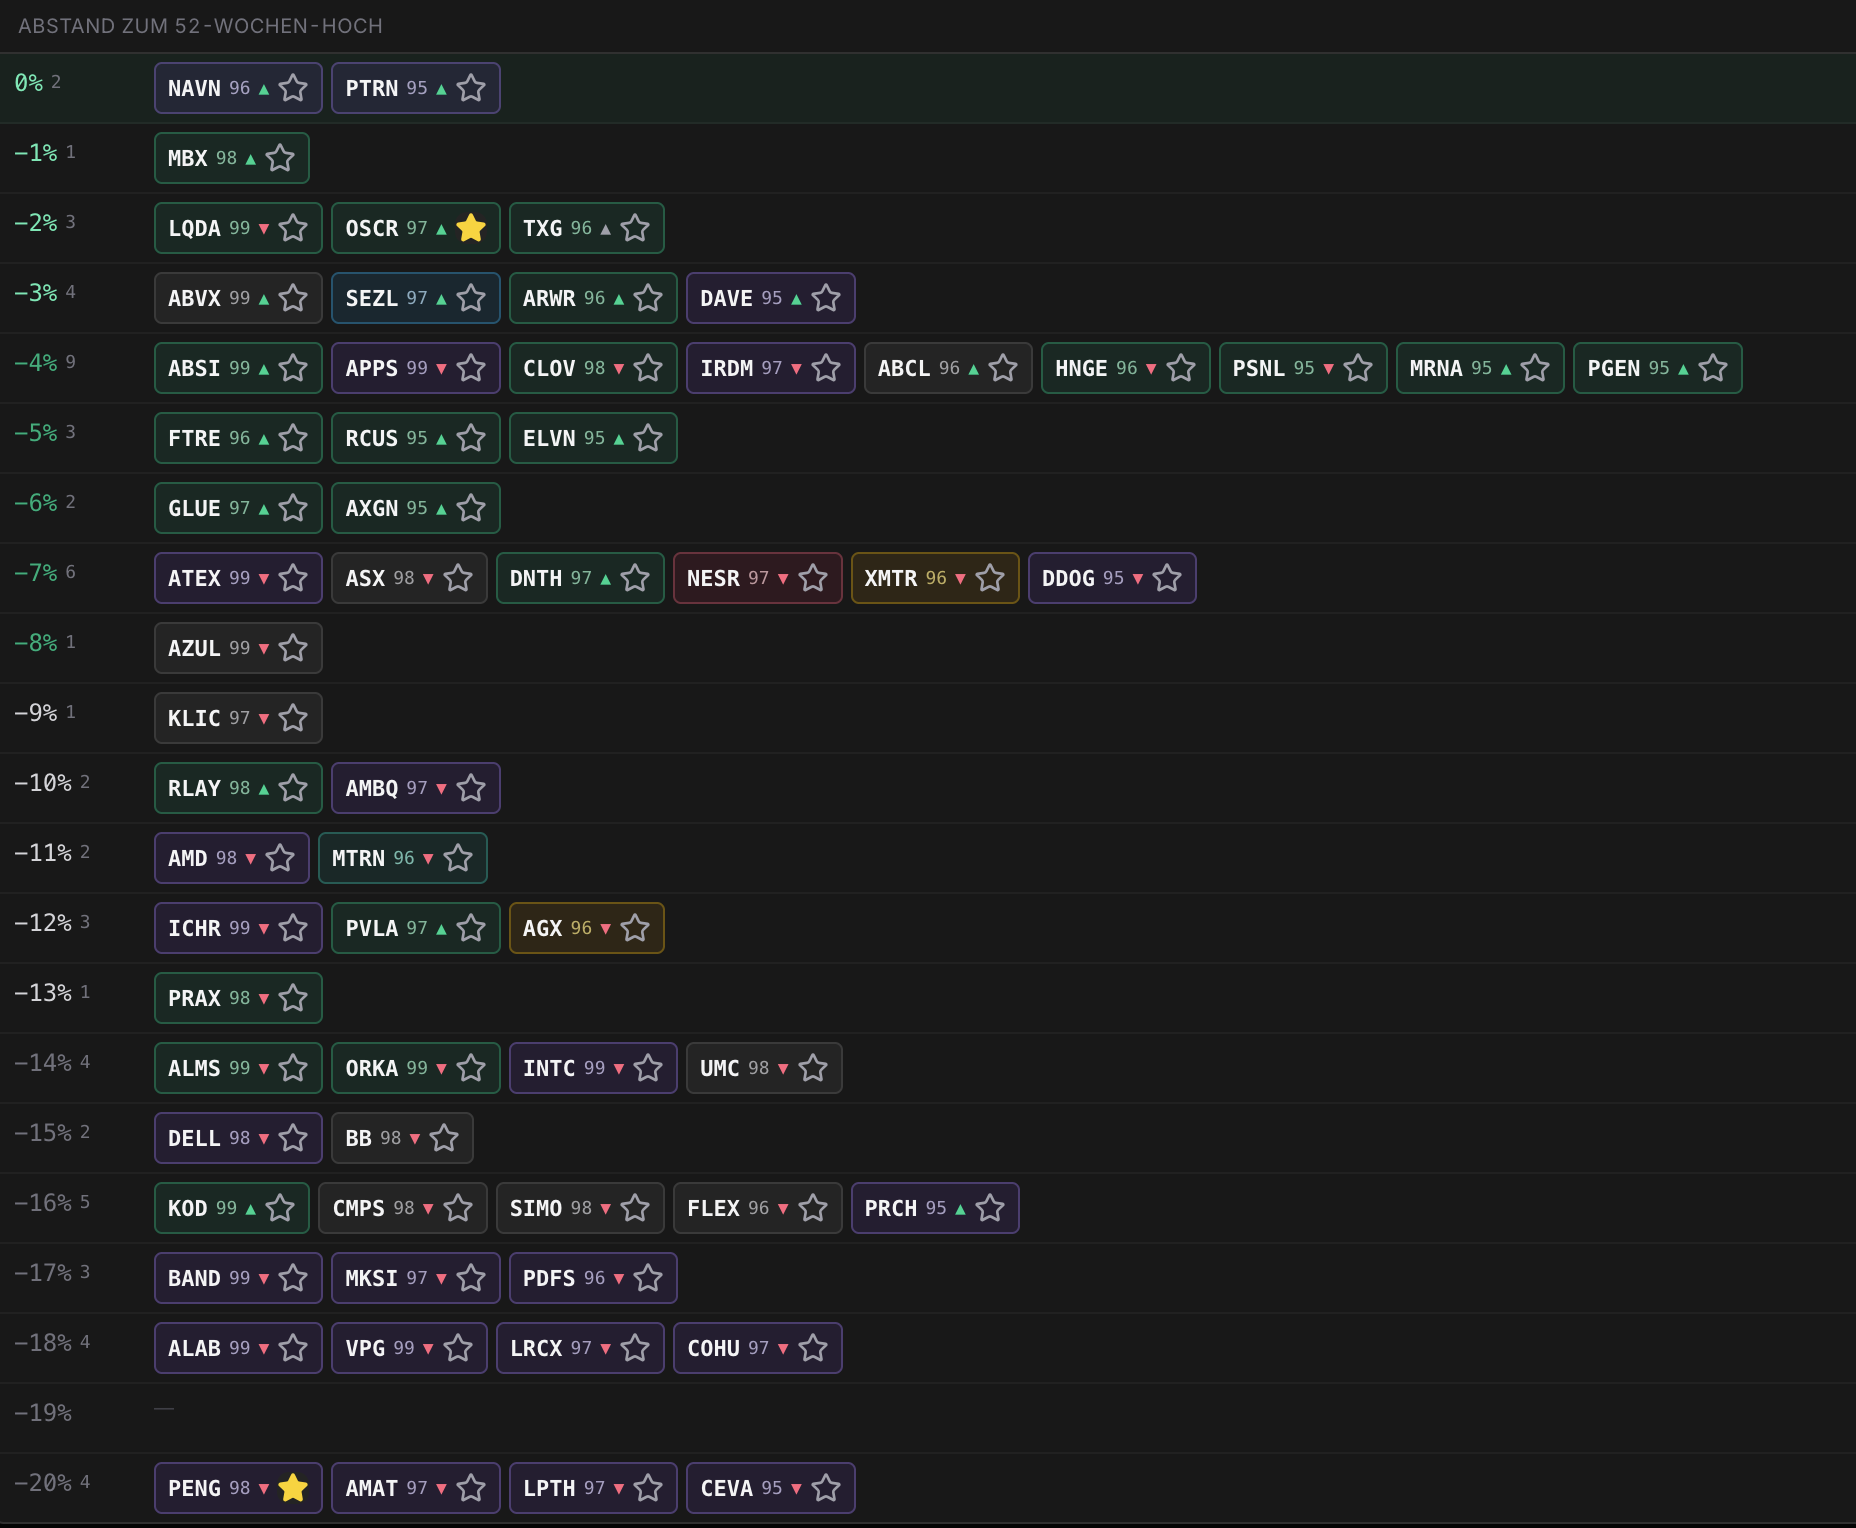Select the BAND ticker symbol
Viewport: 1856px width, 1528px height.
(x=194, y=1278)
